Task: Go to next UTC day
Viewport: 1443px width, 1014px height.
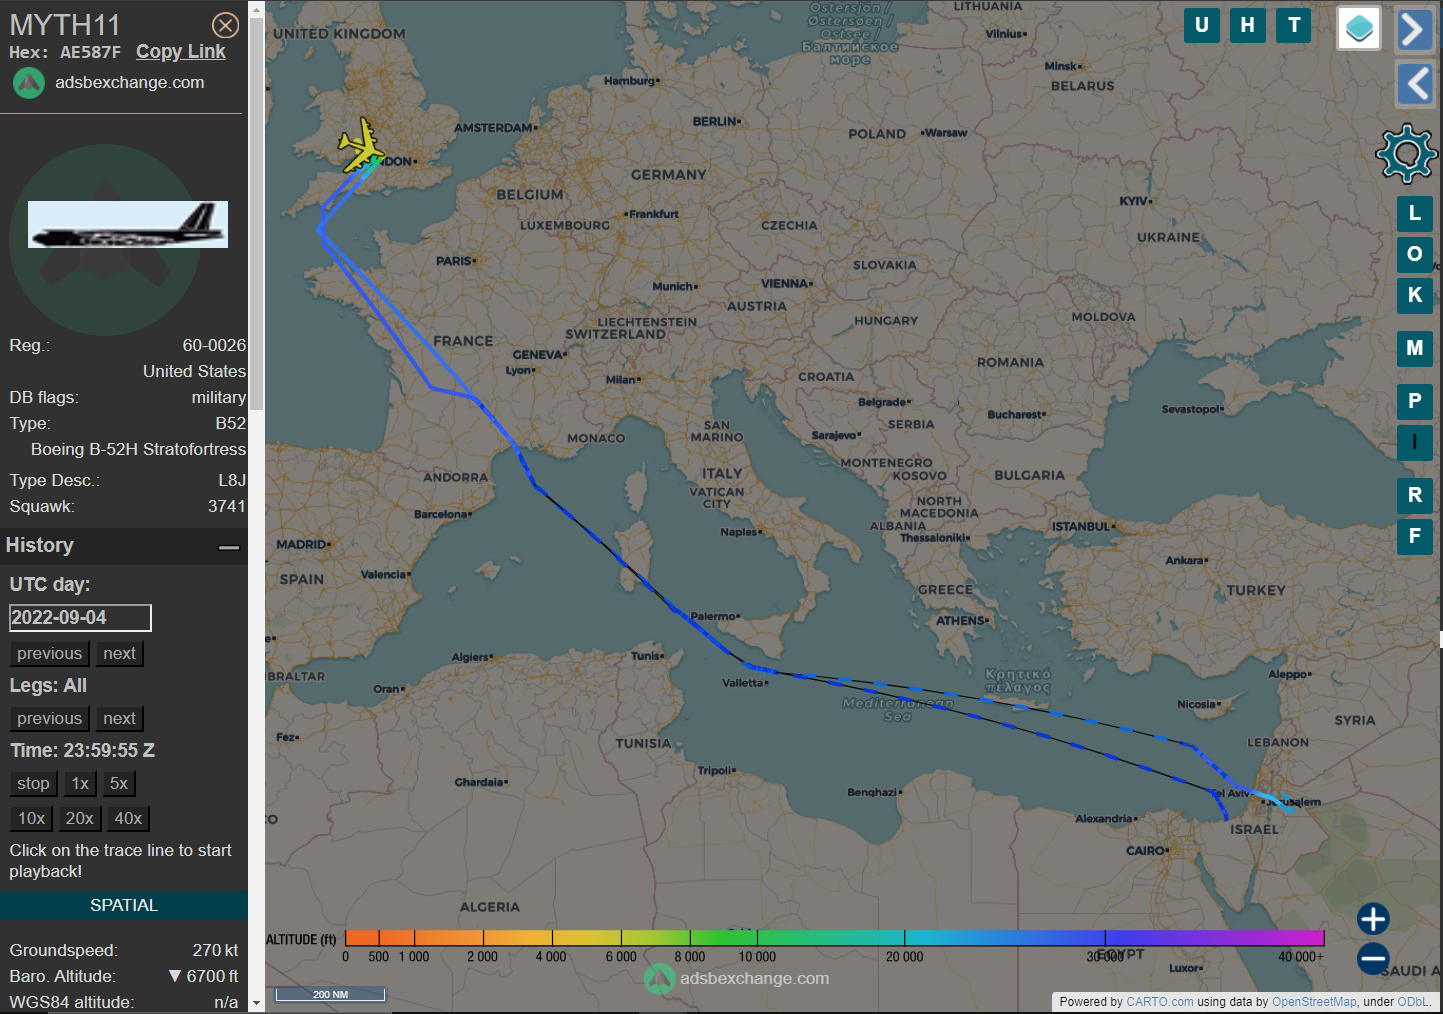Action: coord(120,653)
